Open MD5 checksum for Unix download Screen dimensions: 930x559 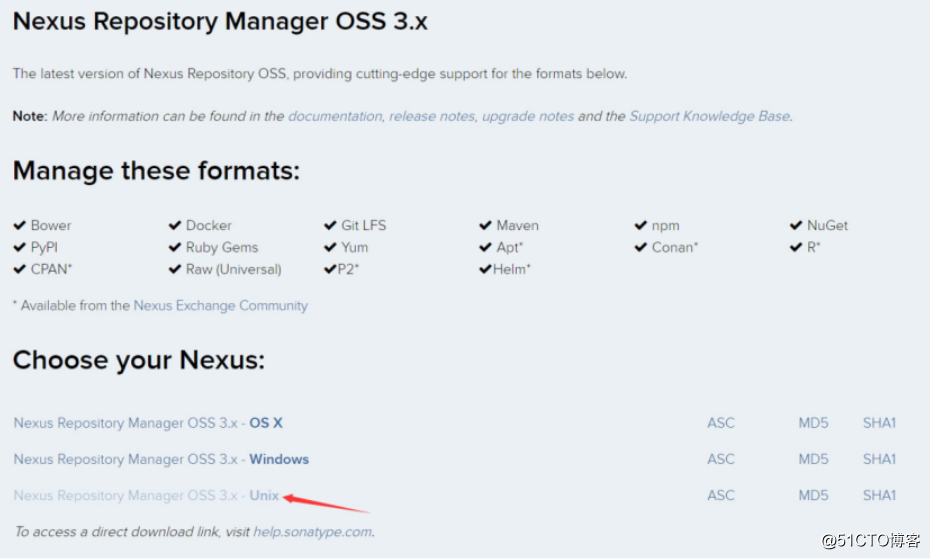(813, 496)
